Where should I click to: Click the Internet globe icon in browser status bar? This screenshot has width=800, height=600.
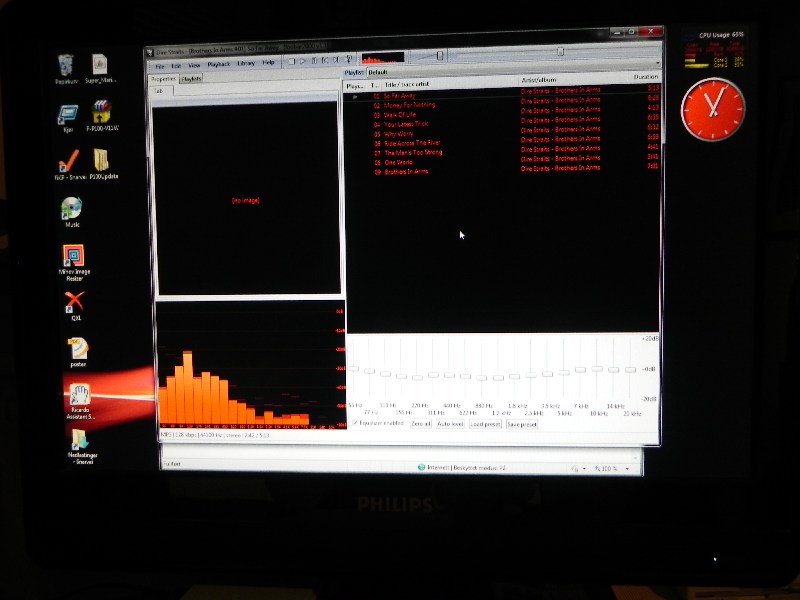point(421,467)
